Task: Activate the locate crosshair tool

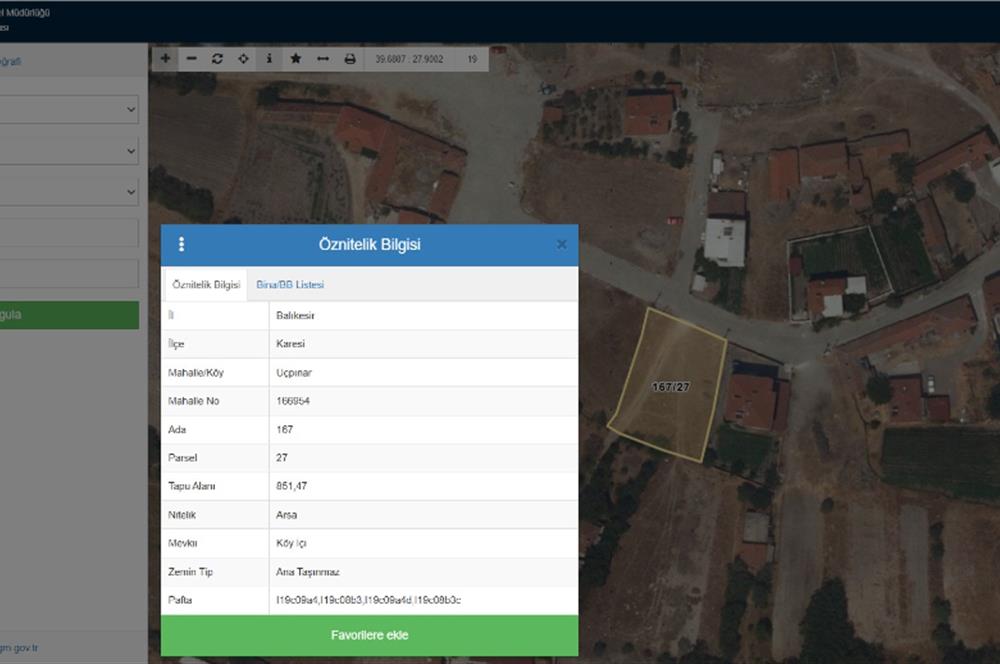Action: click(x=243, y=59)
